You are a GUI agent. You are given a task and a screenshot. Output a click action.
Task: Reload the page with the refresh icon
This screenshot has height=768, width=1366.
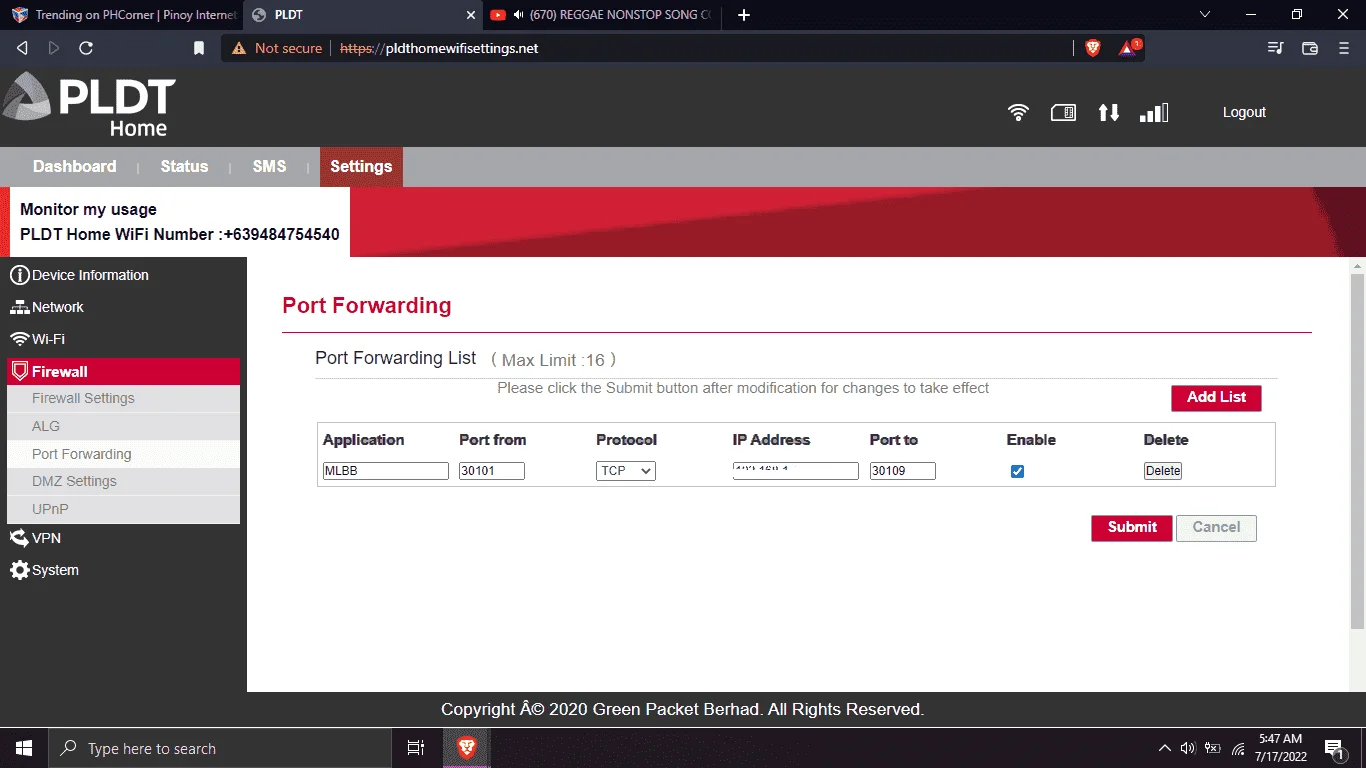pyautogui.click(x=86, y=48)
